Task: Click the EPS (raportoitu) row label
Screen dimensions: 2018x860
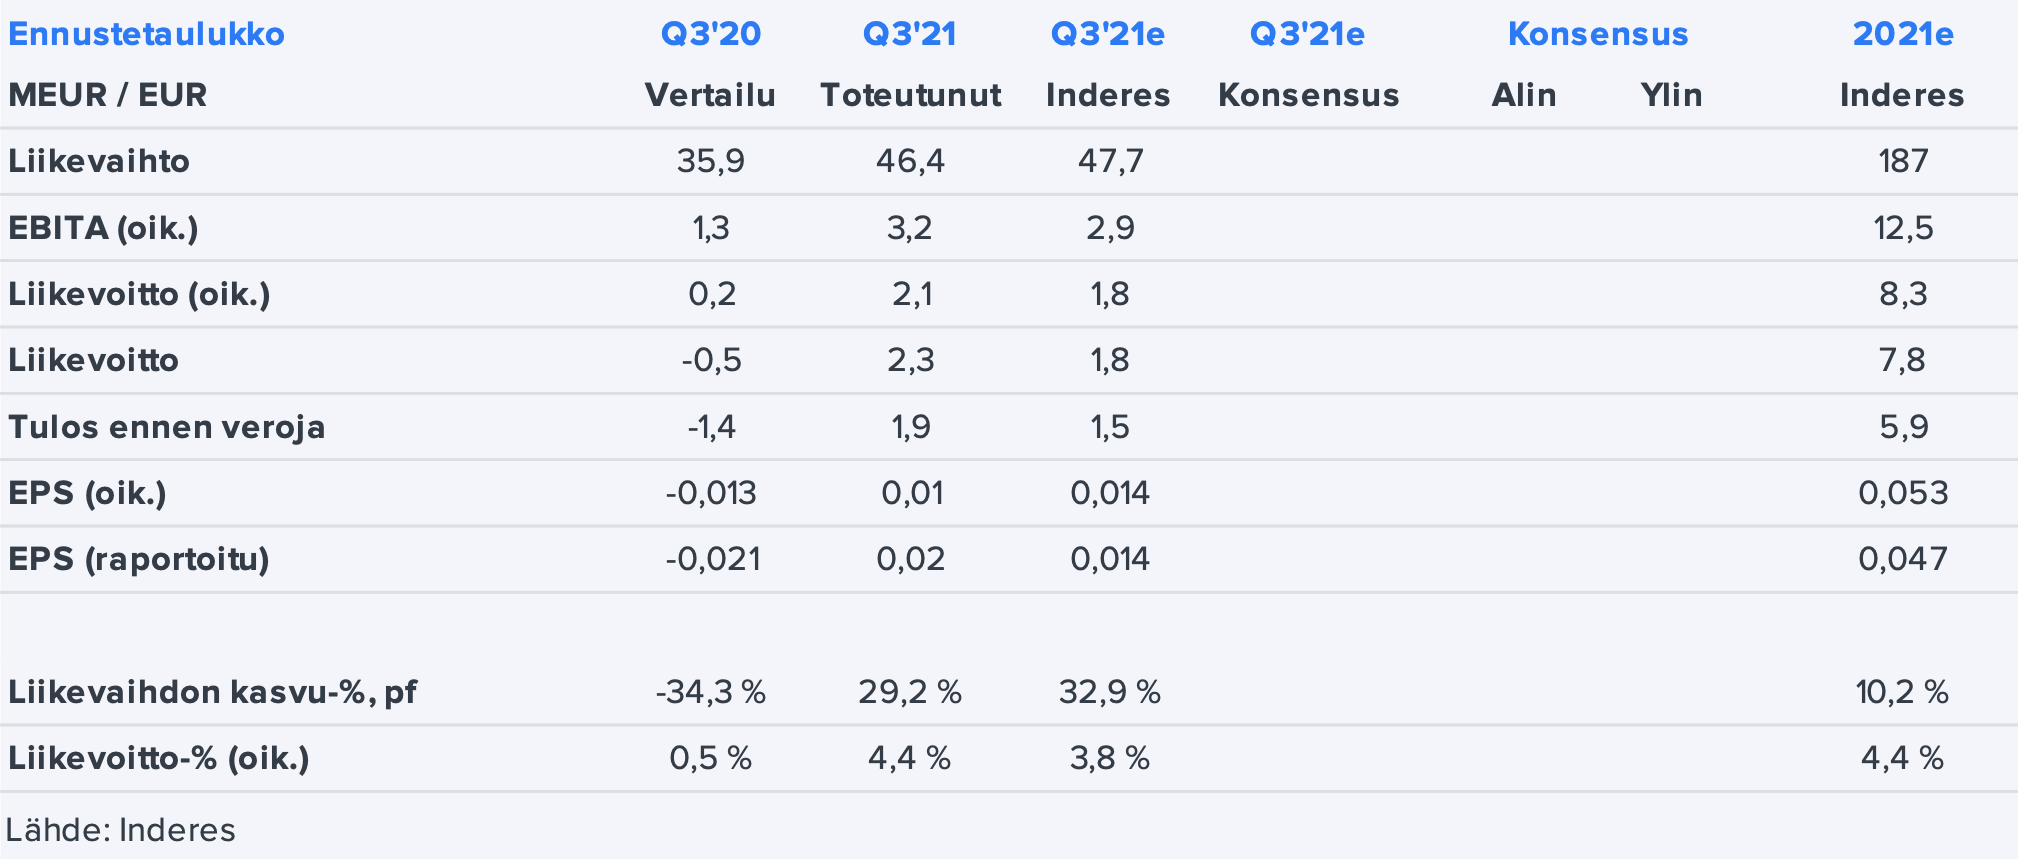Action: [x=139, y=559]
